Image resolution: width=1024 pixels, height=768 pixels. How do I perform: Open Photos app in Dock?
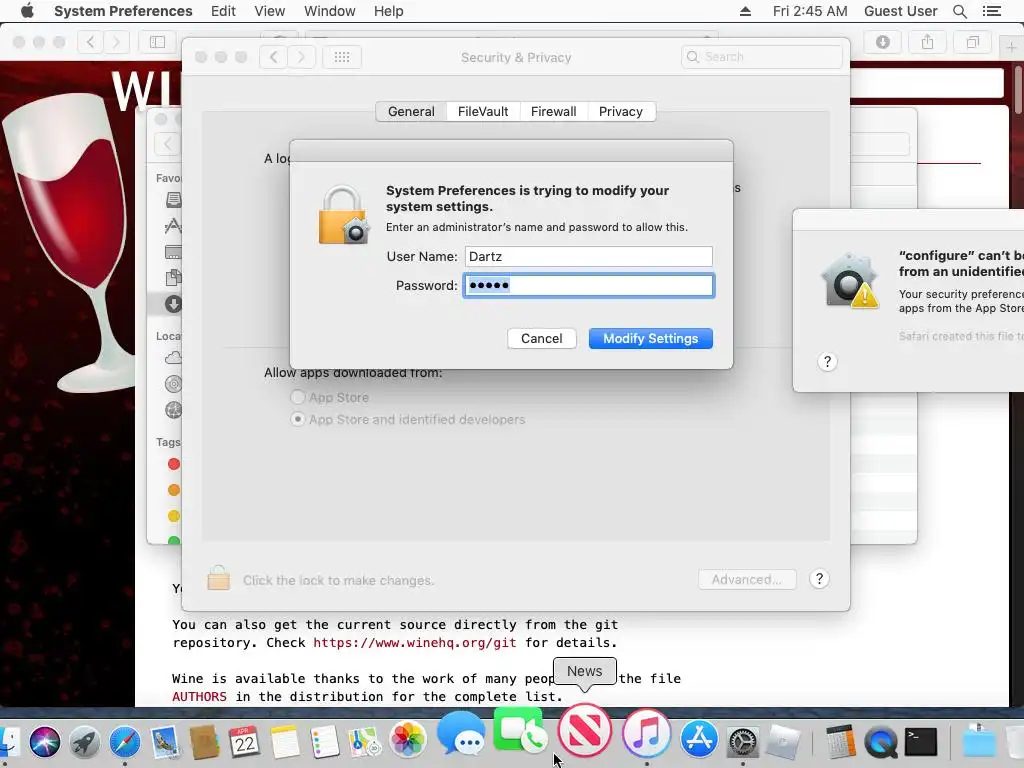408,740
